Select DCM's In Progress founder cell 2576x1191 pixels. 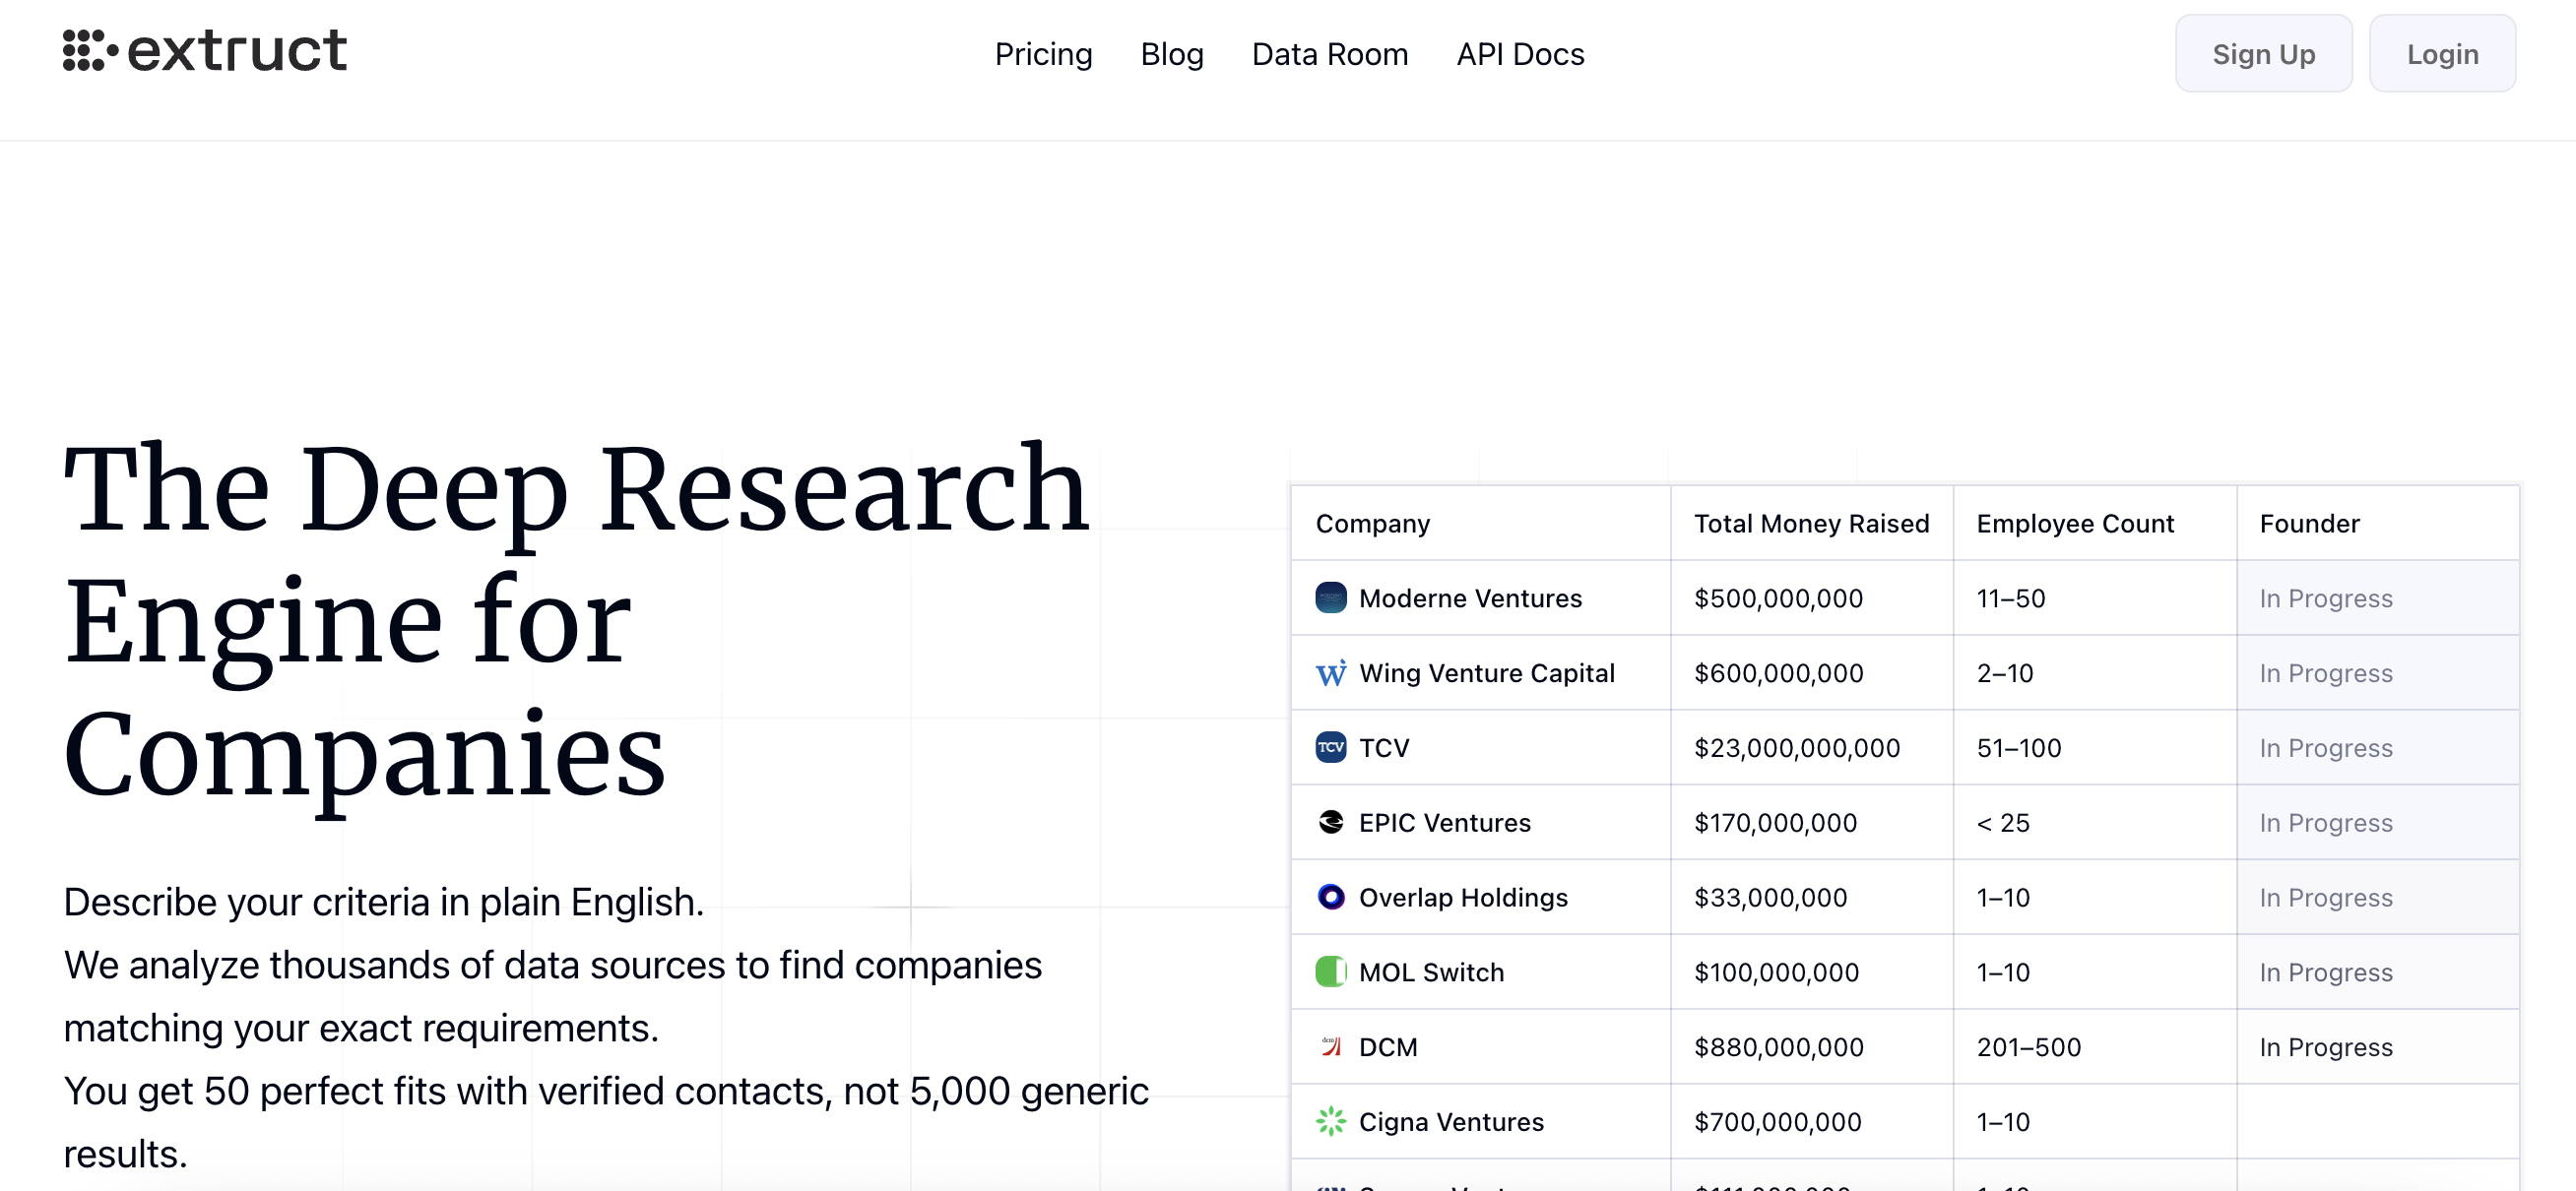point(2326,1047)
